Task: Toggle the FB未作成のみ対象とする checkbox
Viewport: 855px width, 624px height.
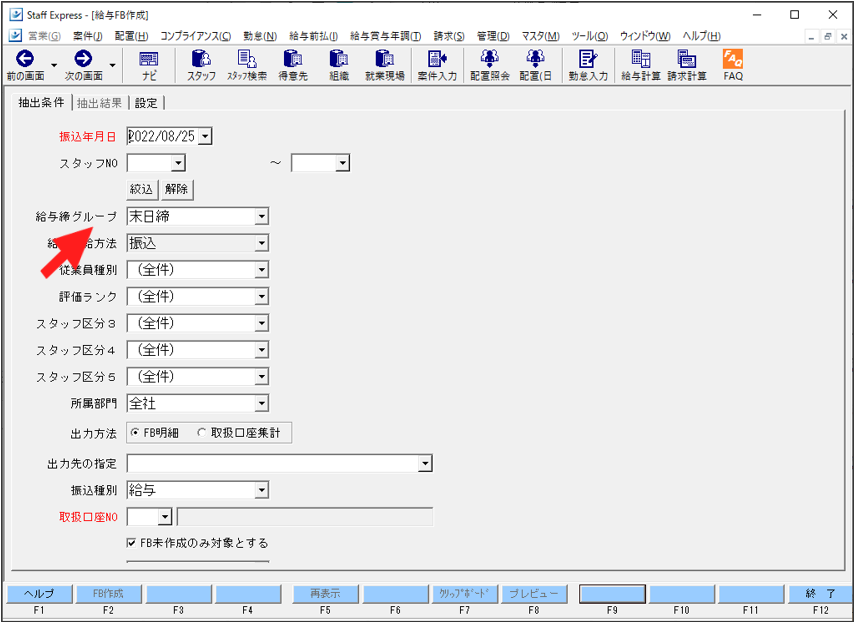Action: [x=131, y=543]
